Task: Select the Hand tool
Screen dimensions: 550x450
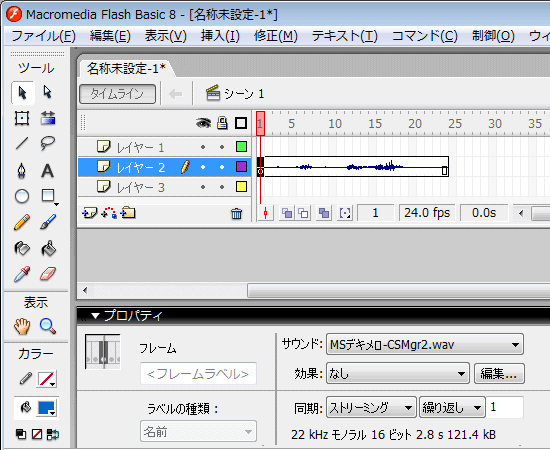Action: 22,326
